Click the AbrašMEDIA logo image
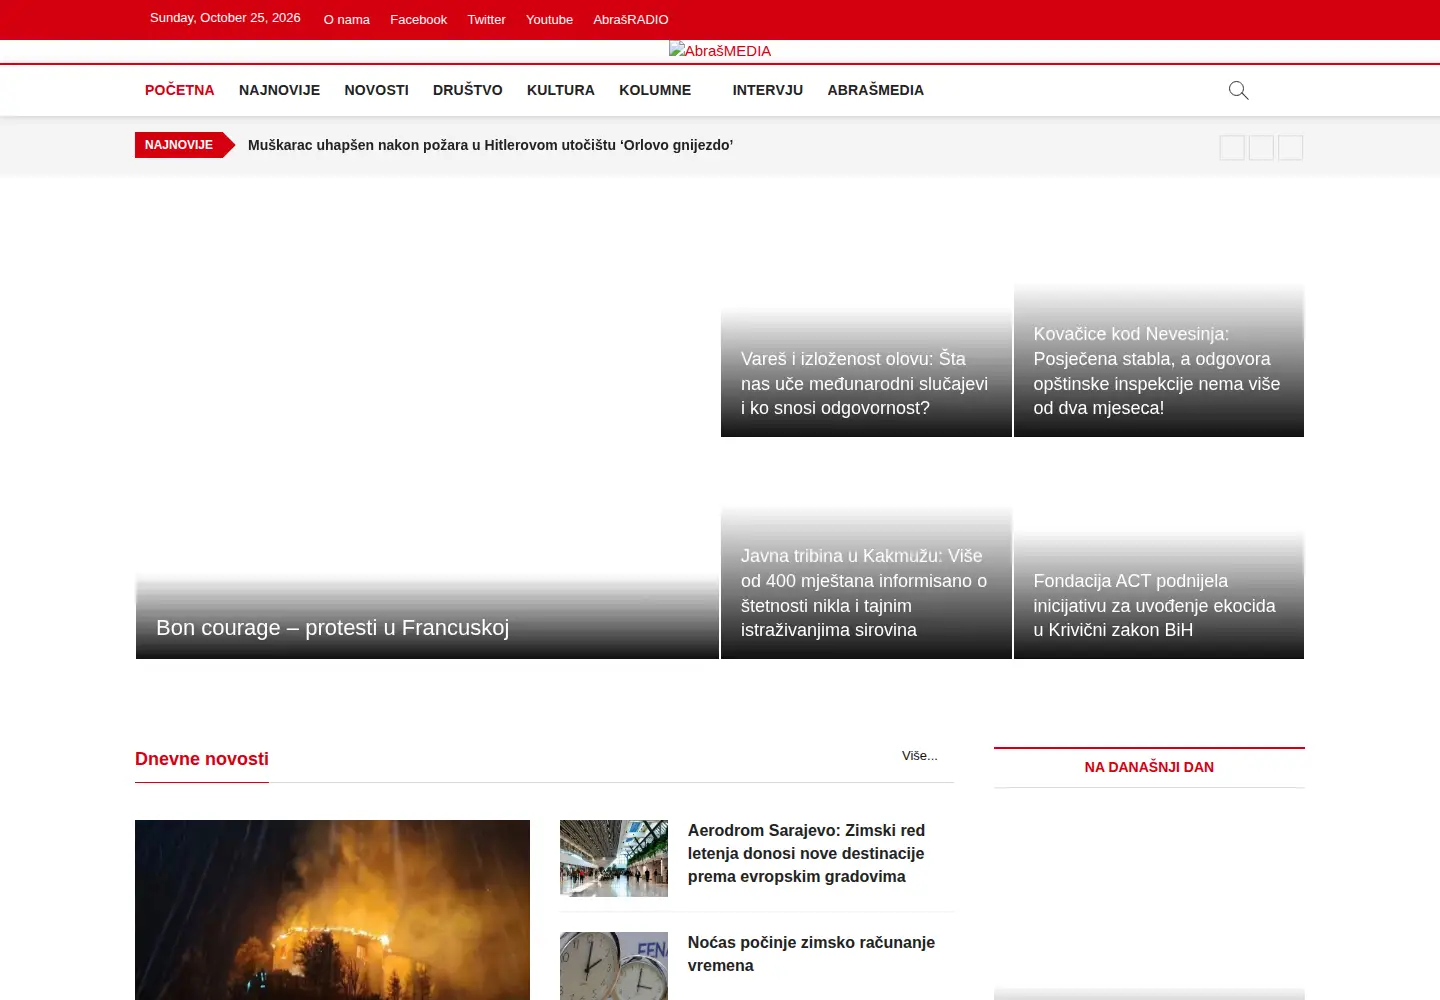The height and width of the screenshot is (1000, 1440). (x=720, y=51)
